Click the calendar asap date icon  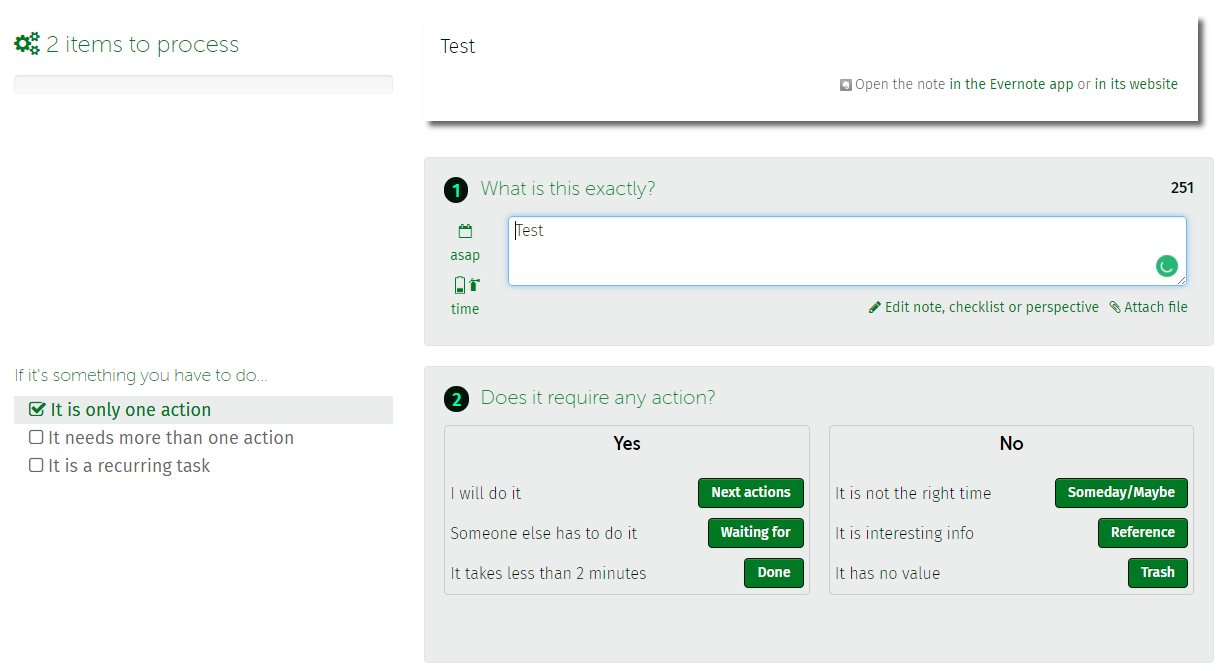click(x=465, y=232)
